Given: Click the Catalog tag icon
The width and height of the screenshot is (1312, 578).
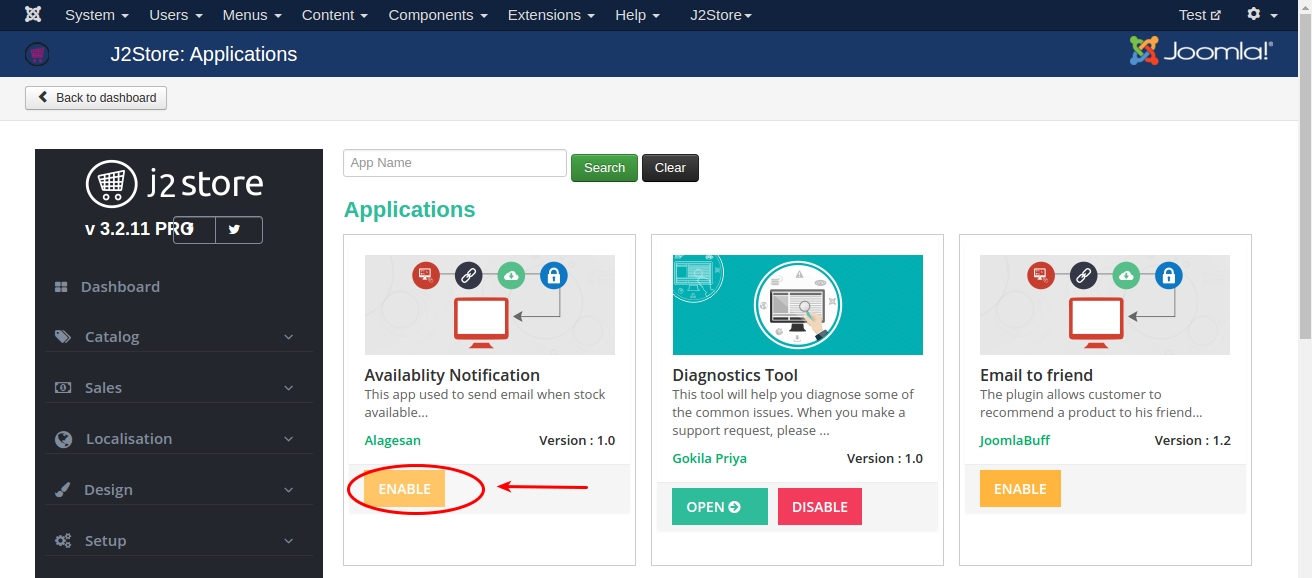Looking at the screenshot, I should tap(63, 337).
